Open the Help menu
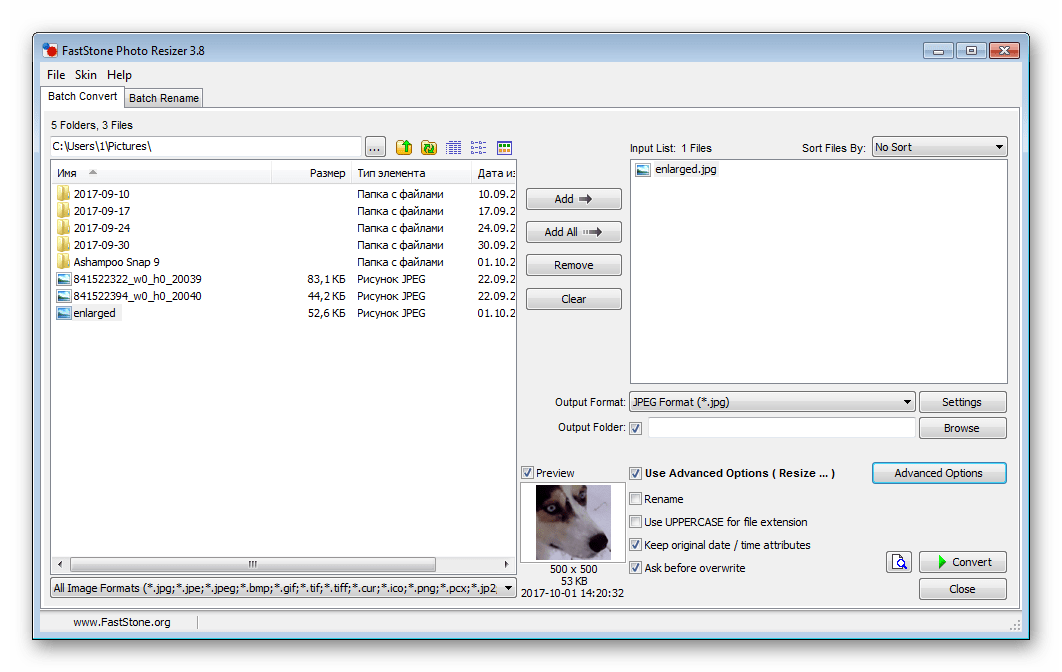Viewport: 1062px width, 672px height. pos(119,75)
